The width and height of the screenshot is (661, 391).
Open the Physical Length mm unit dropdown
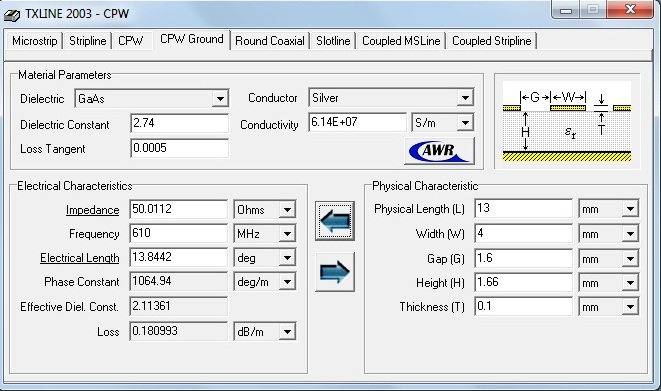tap(609, 209)
